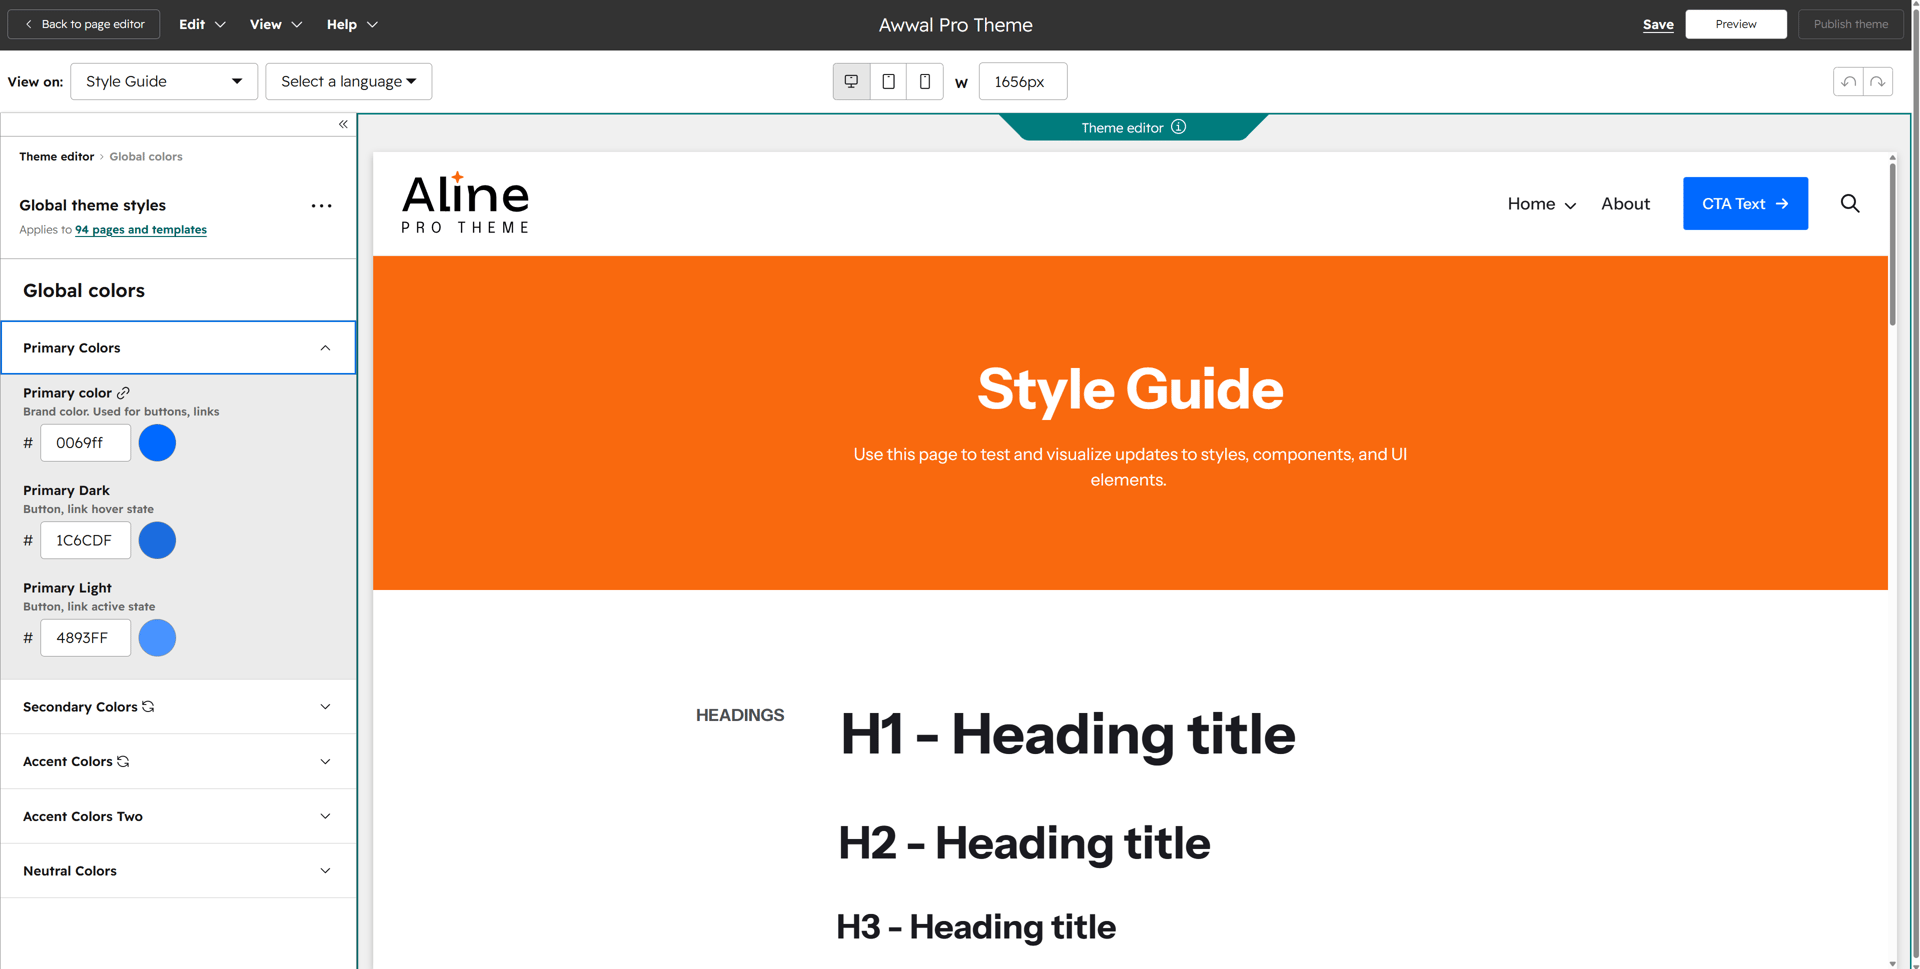Click the H1 - Heading title text
This screenshot has height=969, width=1920.
tap(1067, 734)
